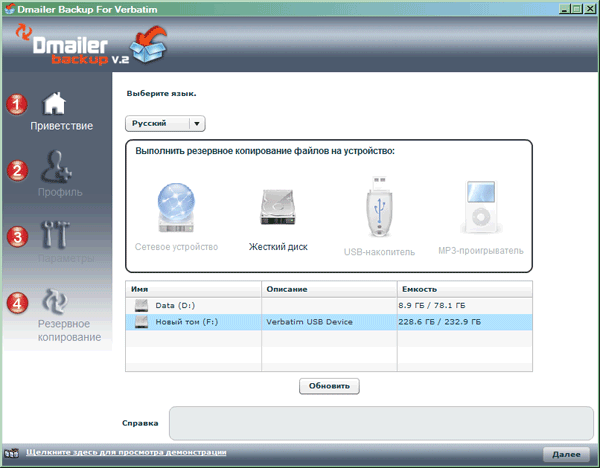Screen dimensions: 600x468
Task: Click the Резервное копирование sidebar label
Action: (x=69, y=331)
